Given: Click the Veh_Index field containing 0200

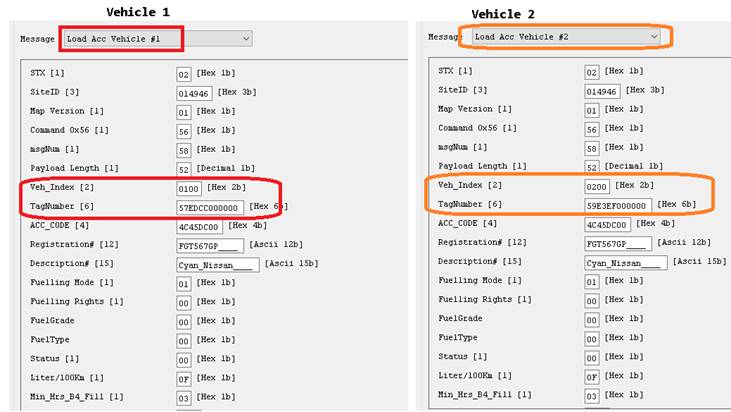Looking at the screenshot, I should coord(598,186).
